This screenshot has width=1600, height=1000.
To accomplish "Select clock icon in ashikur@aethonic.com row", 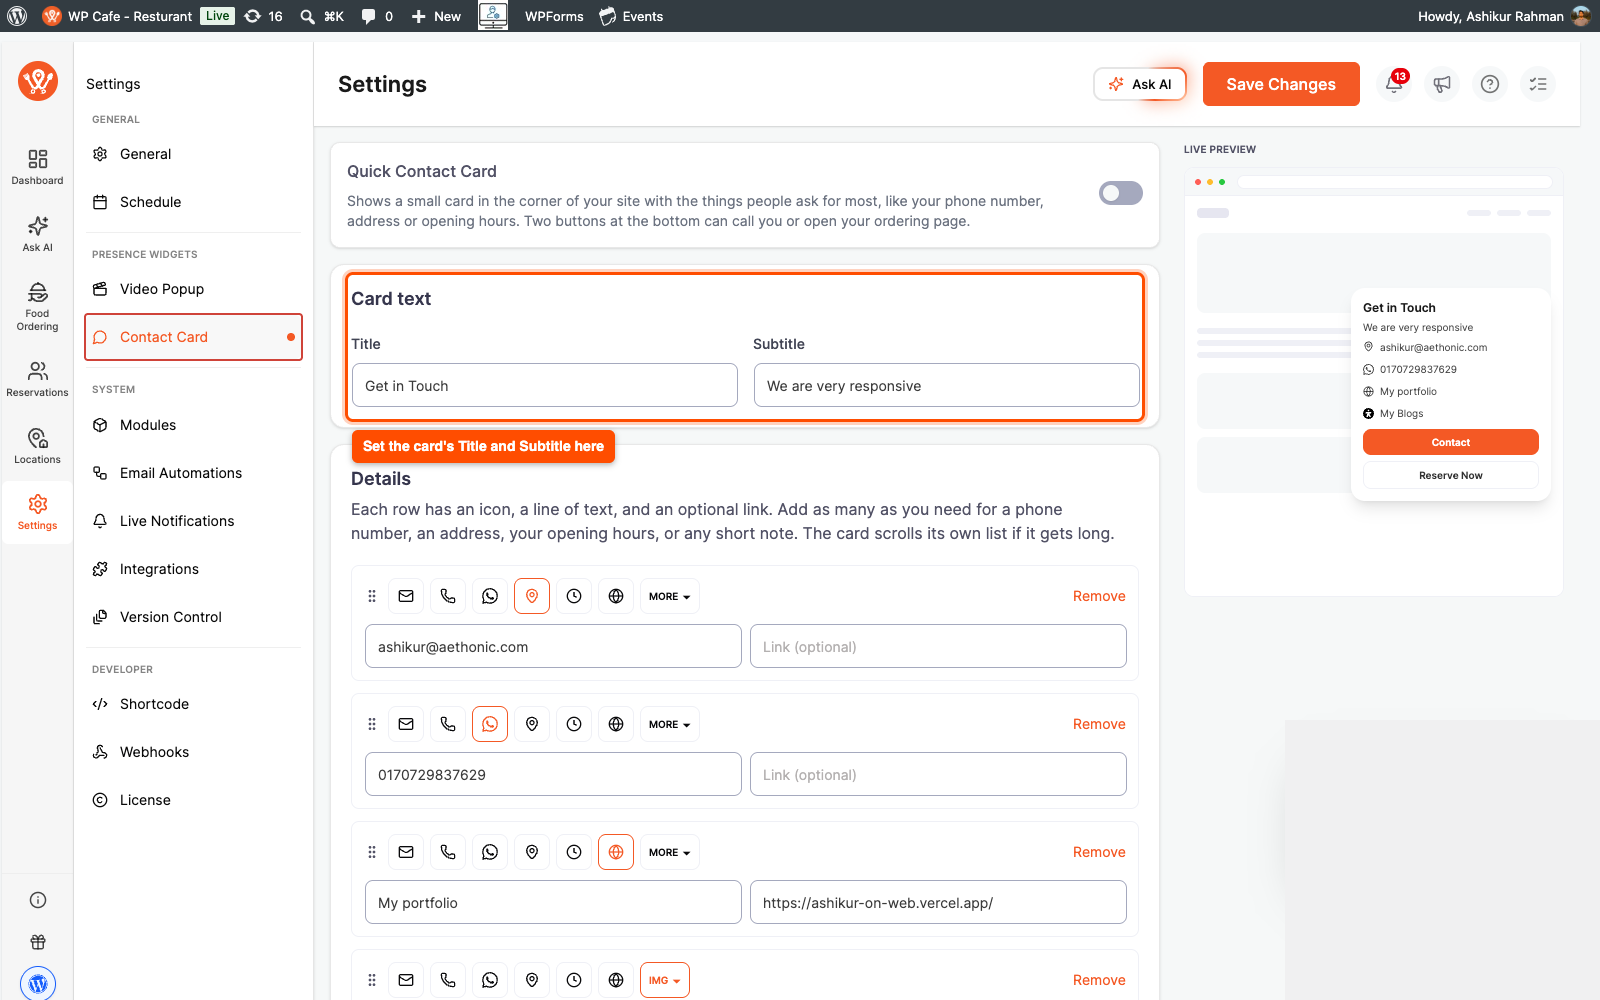I will tap(574, 596).
